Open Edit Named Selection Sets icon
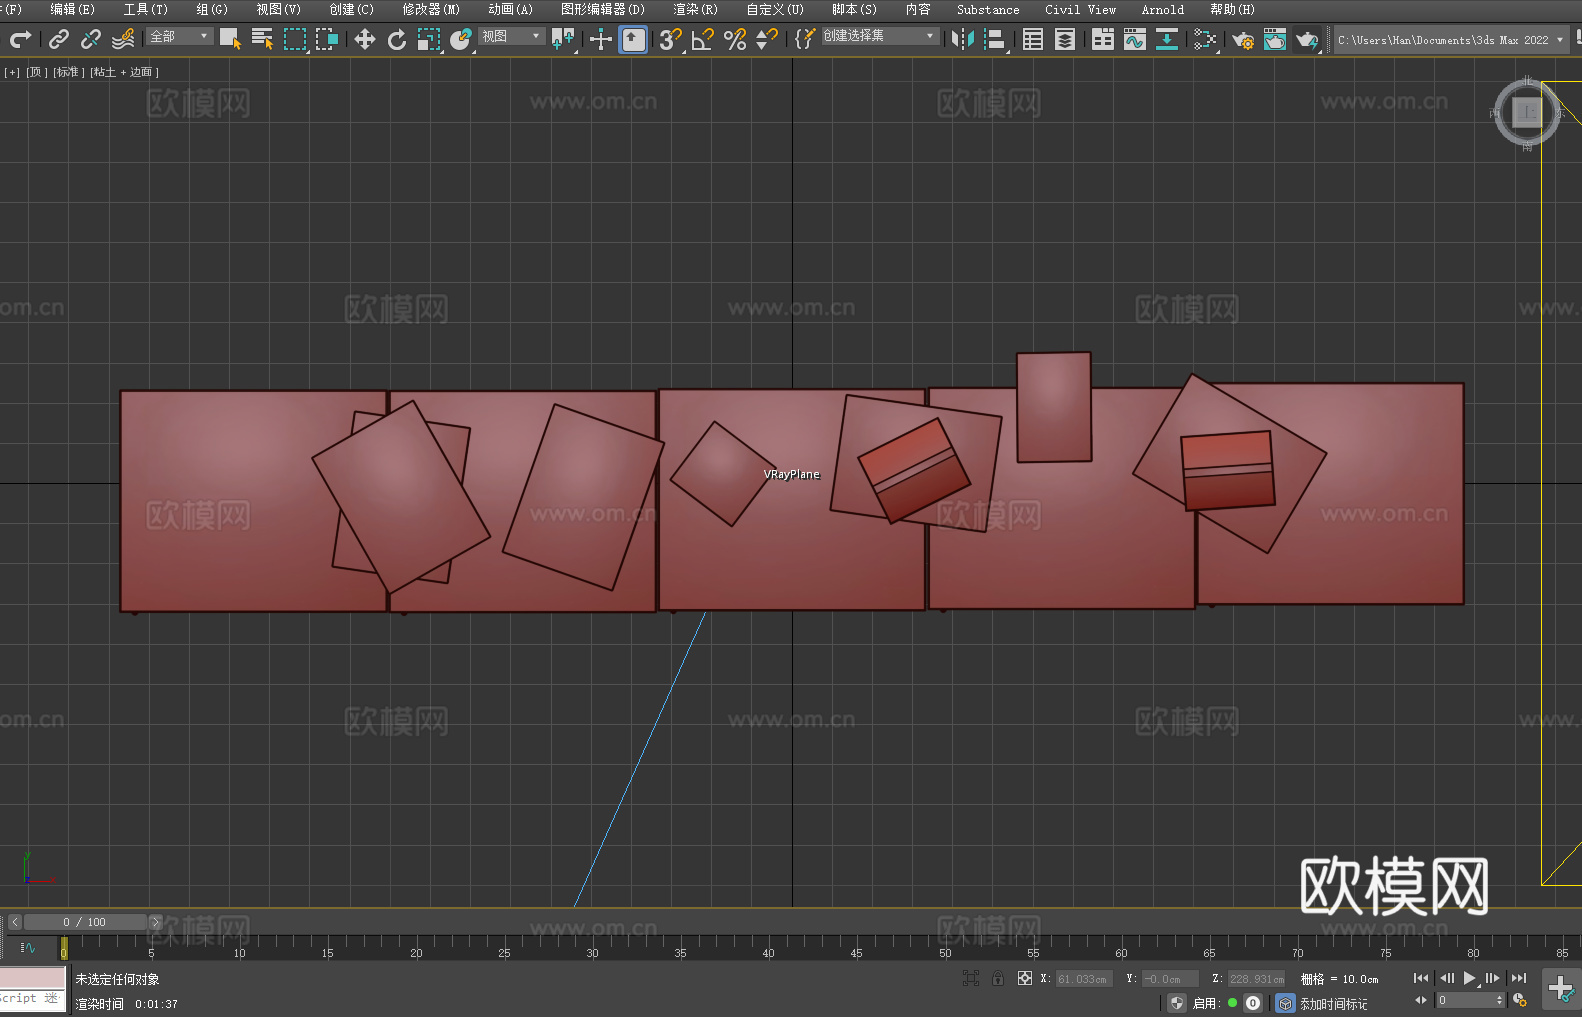This screenshot has height=1017, width=1582. (x=804, y=39)
